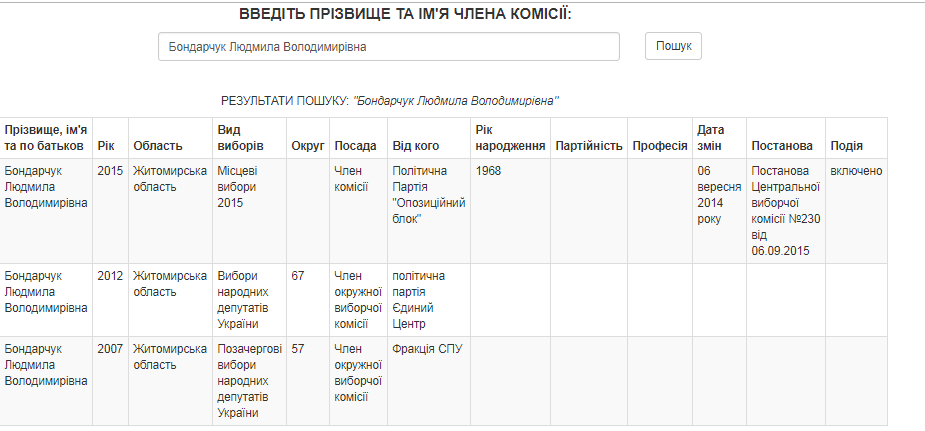The width and height of the screenshot is (925, 431).
Task: Click the Постанова №230 resolution cell
Action: click(x=786, y=211)
